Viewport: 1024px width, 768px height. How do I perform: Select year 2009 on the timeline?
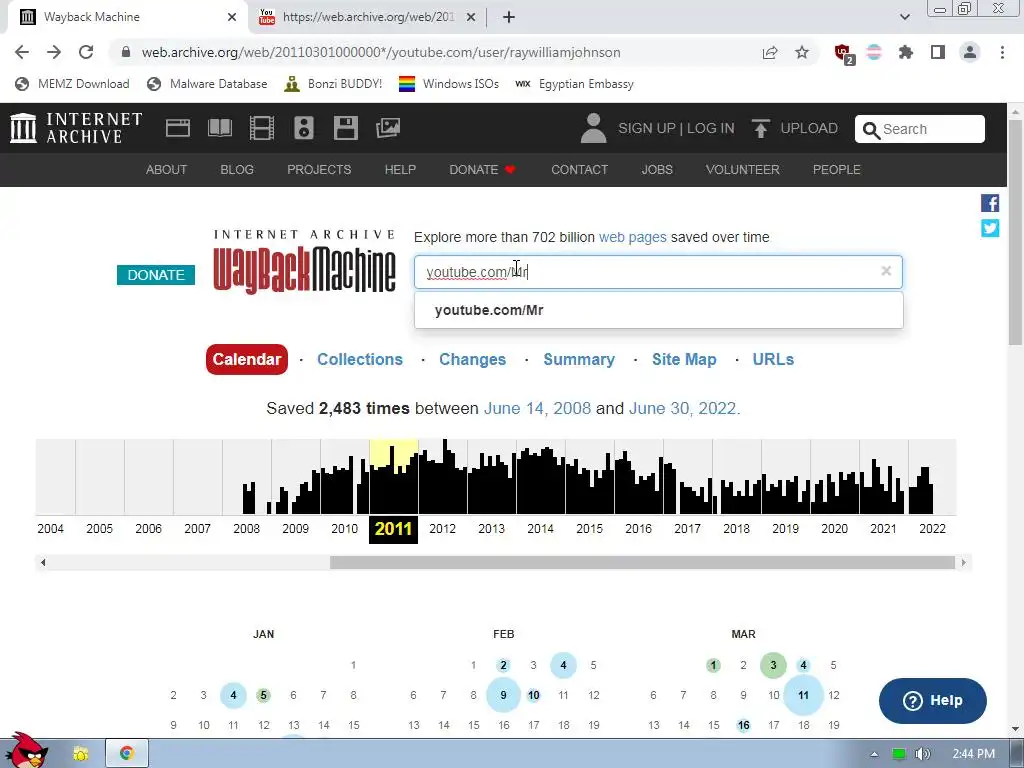(x=296, y=528)
